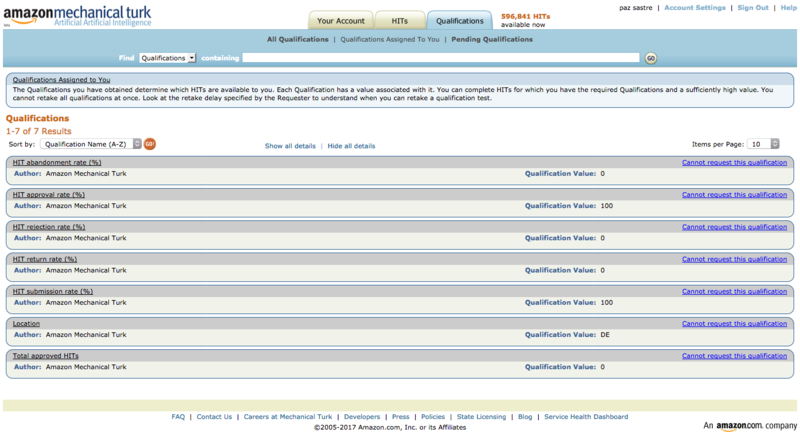Open the Pending Qualifications sub-tab

click(x=492, y=39)
